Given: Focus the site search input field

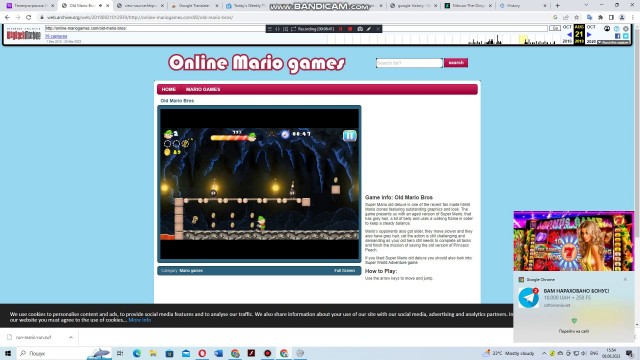Looking at the screenshot, I should [409, 63].
